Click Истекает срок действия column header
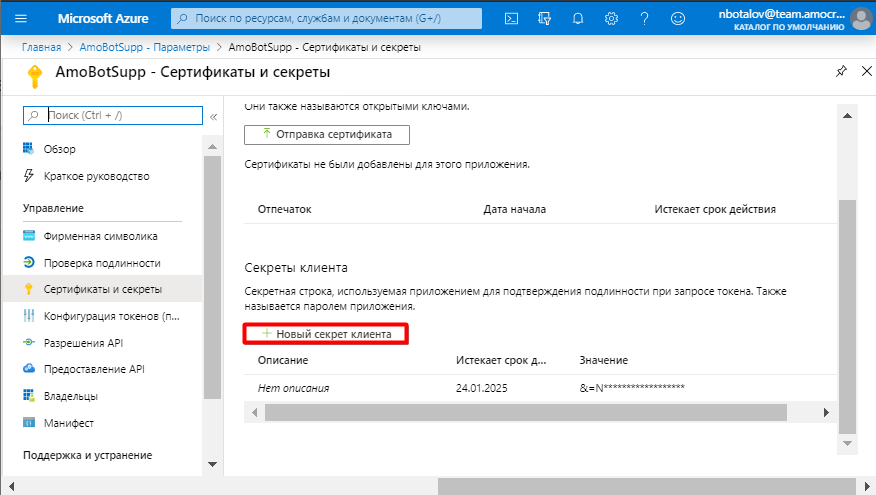The width and height of the screenshot is (876, 495). (x=715, y=209)
